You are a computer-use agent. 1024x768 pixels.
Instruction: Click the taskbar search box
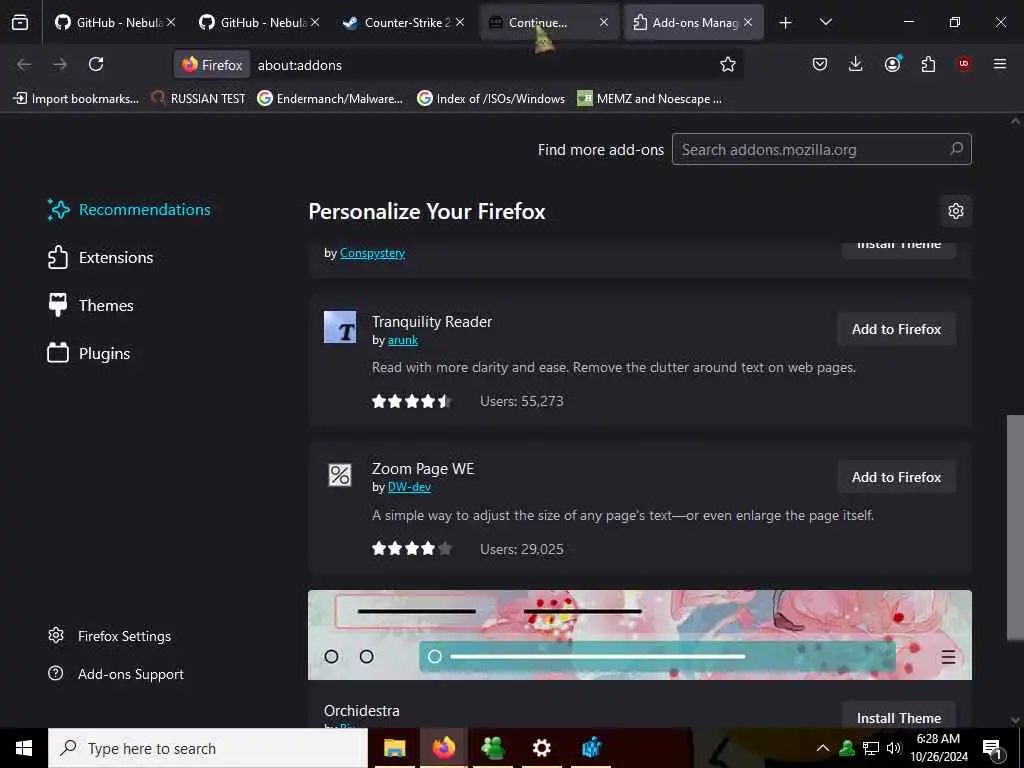point(208,748)
